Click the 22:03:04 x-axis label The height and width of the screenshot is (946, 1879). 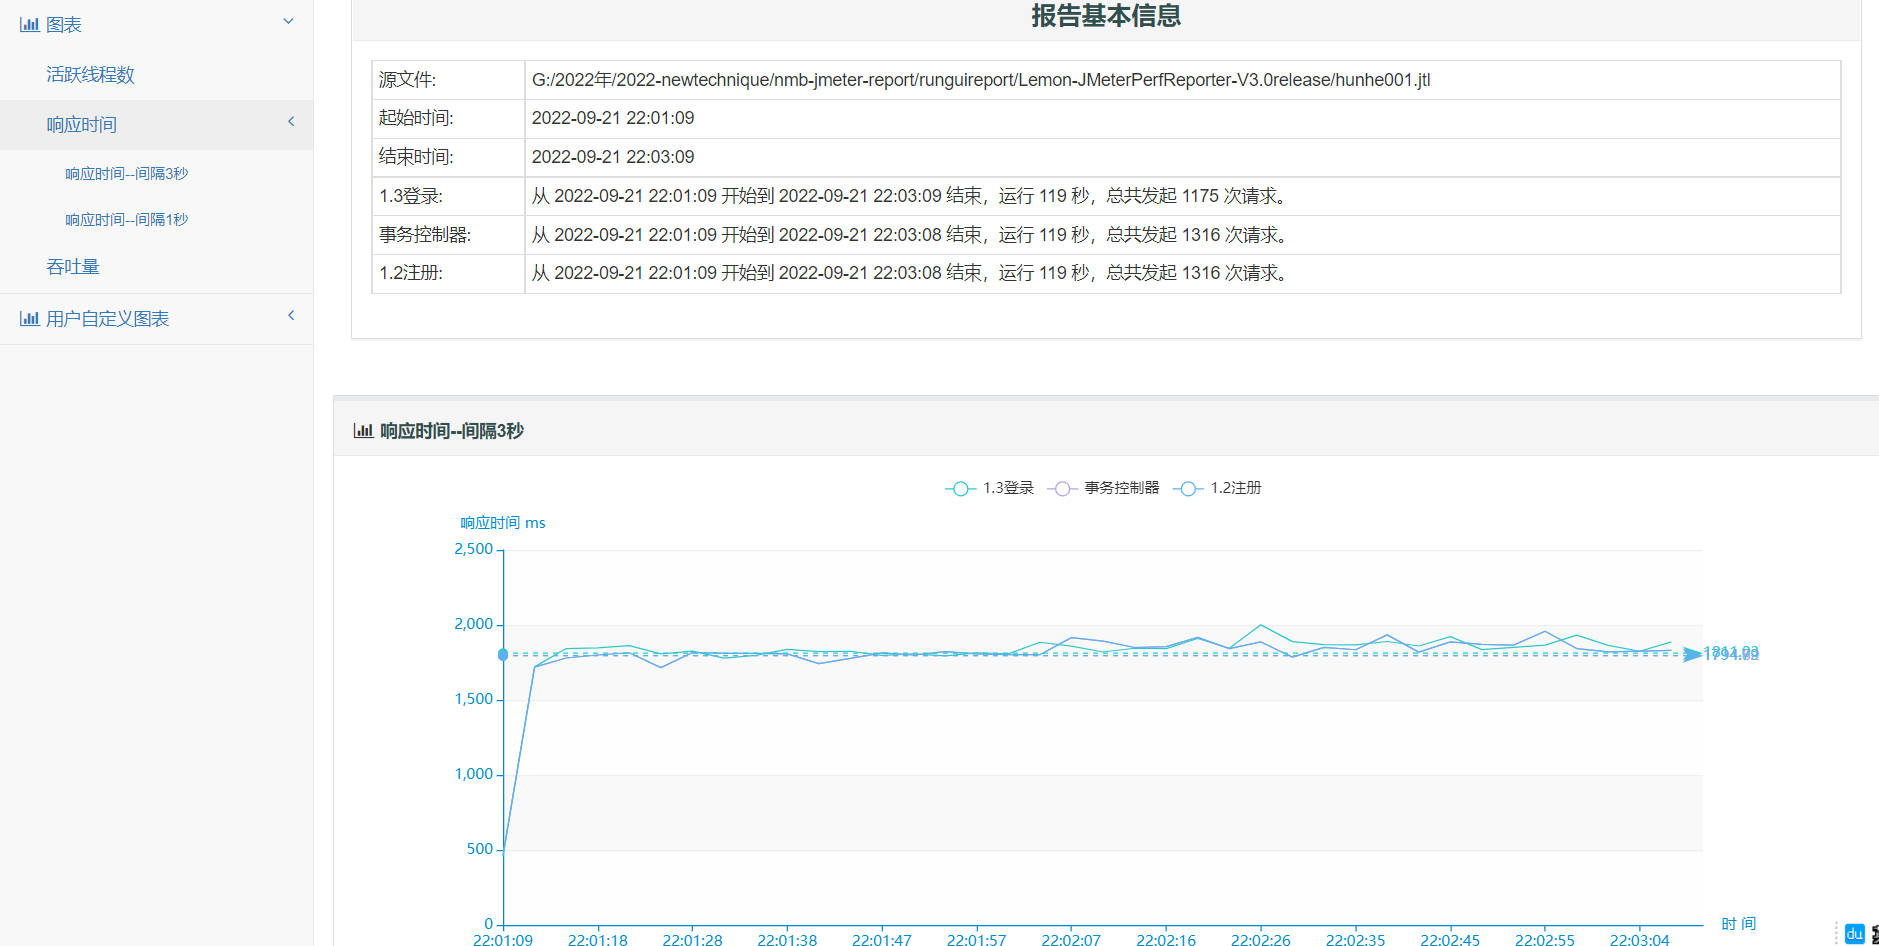click(x=1640, y=939)
